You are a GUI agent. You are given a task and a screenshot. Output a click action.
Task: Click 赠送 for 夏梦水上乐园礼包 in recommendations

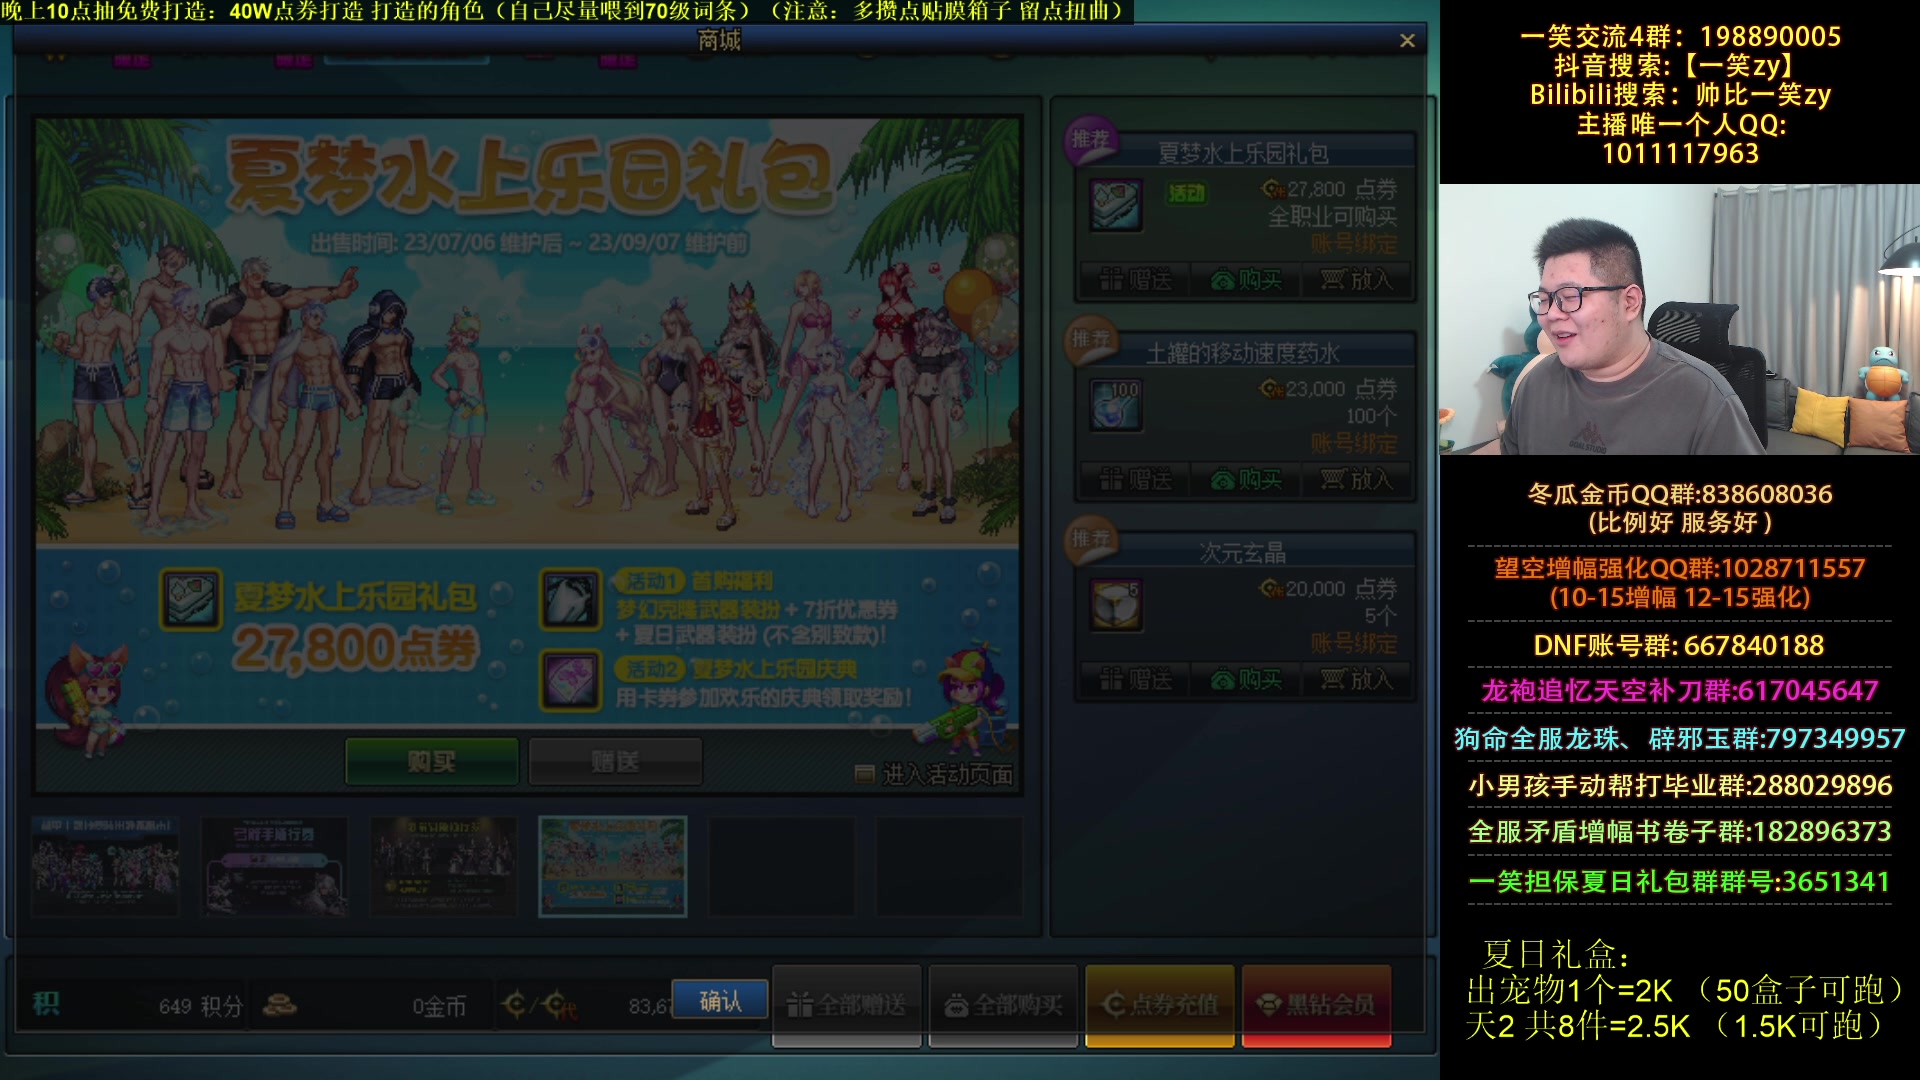tap(1136, 280)
